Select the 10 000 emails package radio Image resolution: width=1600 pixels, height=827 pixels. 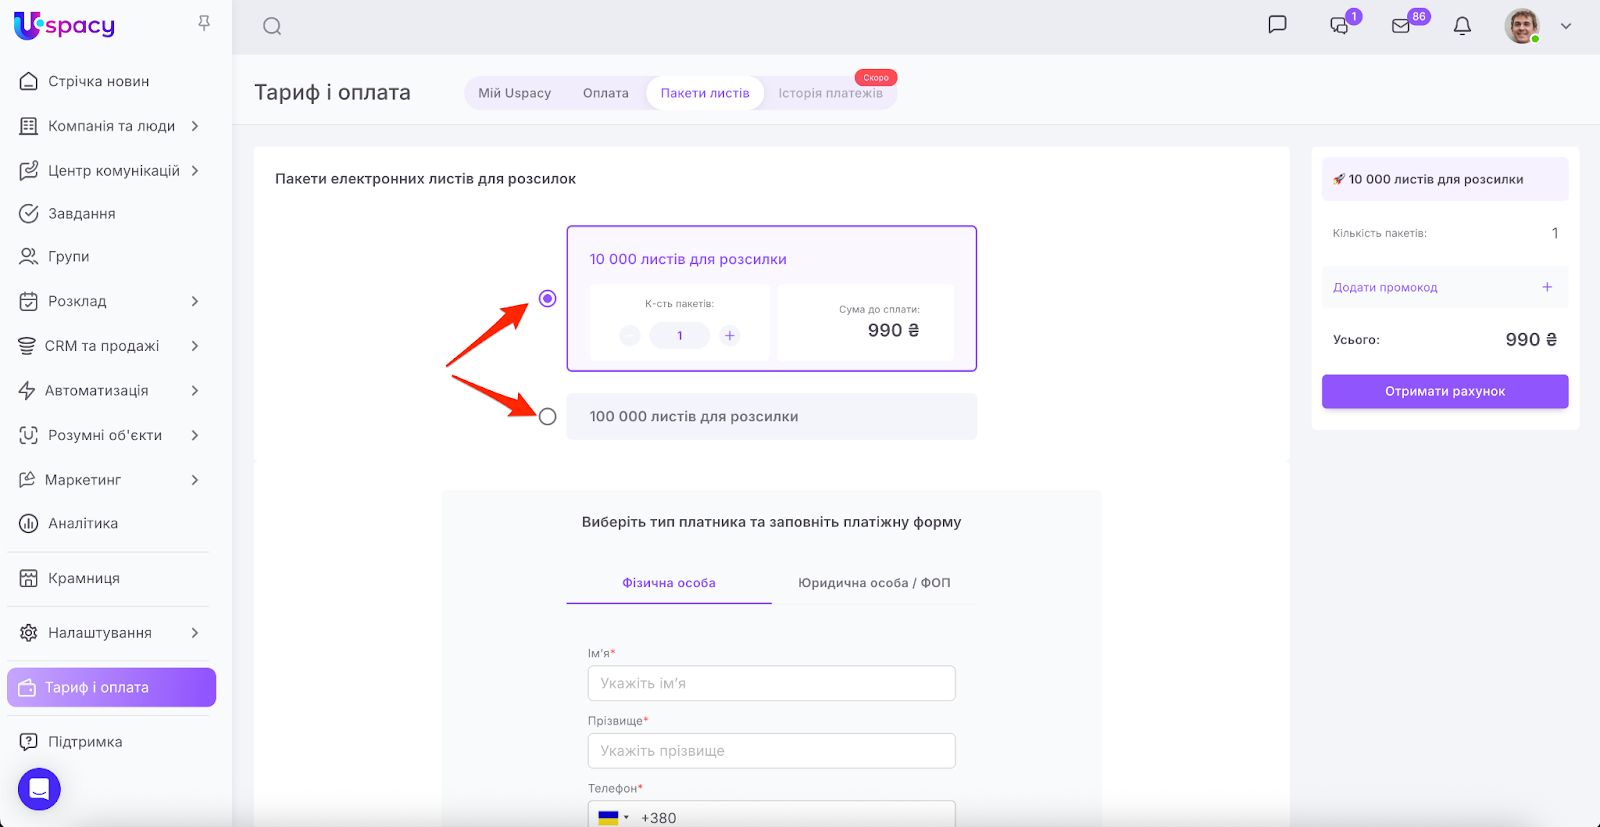[547, 299]
